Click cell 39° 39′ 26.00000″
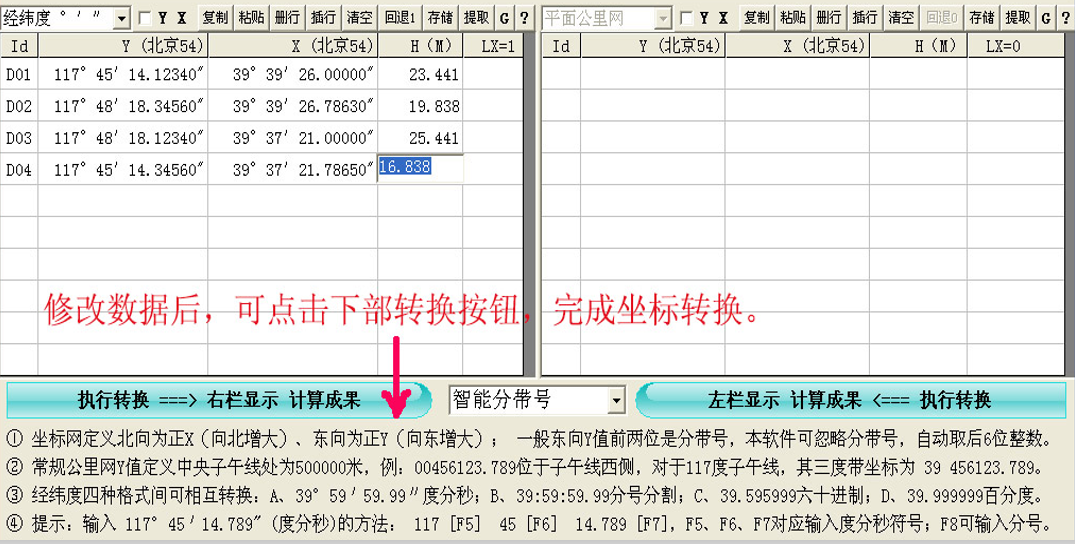Screen dimensions: 1075x544 click(x=293, y=74)
